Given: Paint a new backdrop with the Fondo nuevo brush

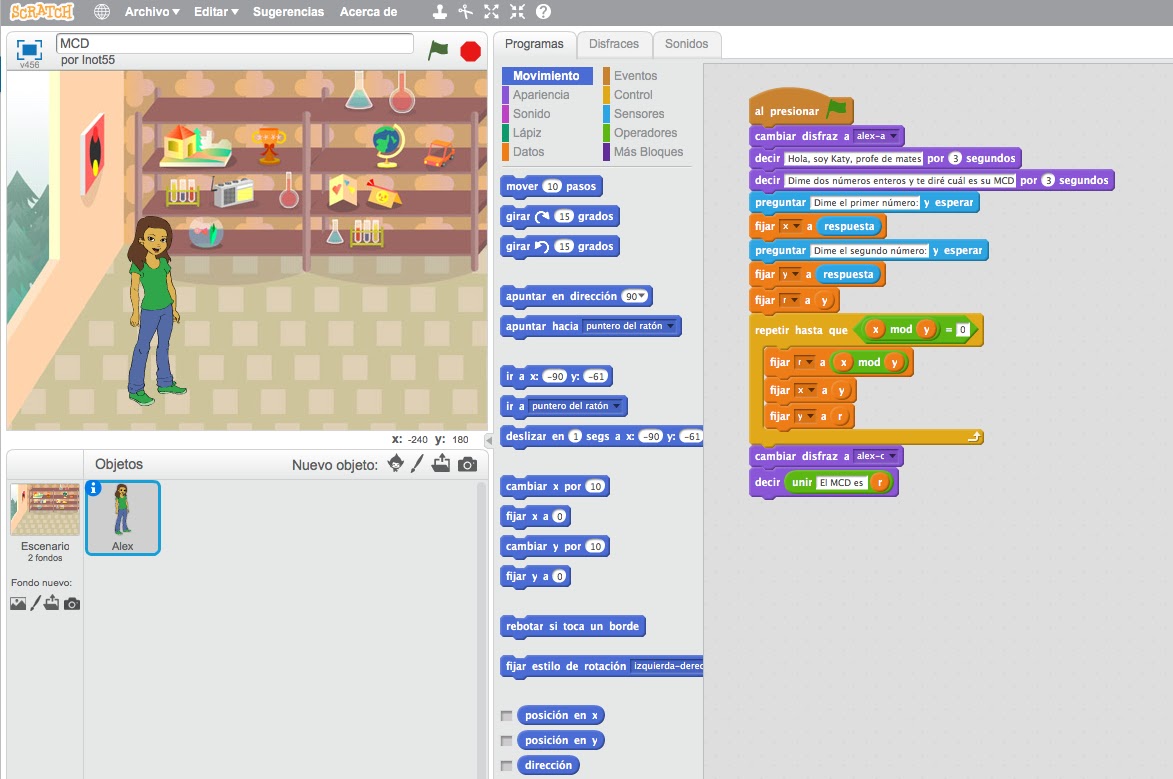Looking at the screenshot, I should coord(36,603).
